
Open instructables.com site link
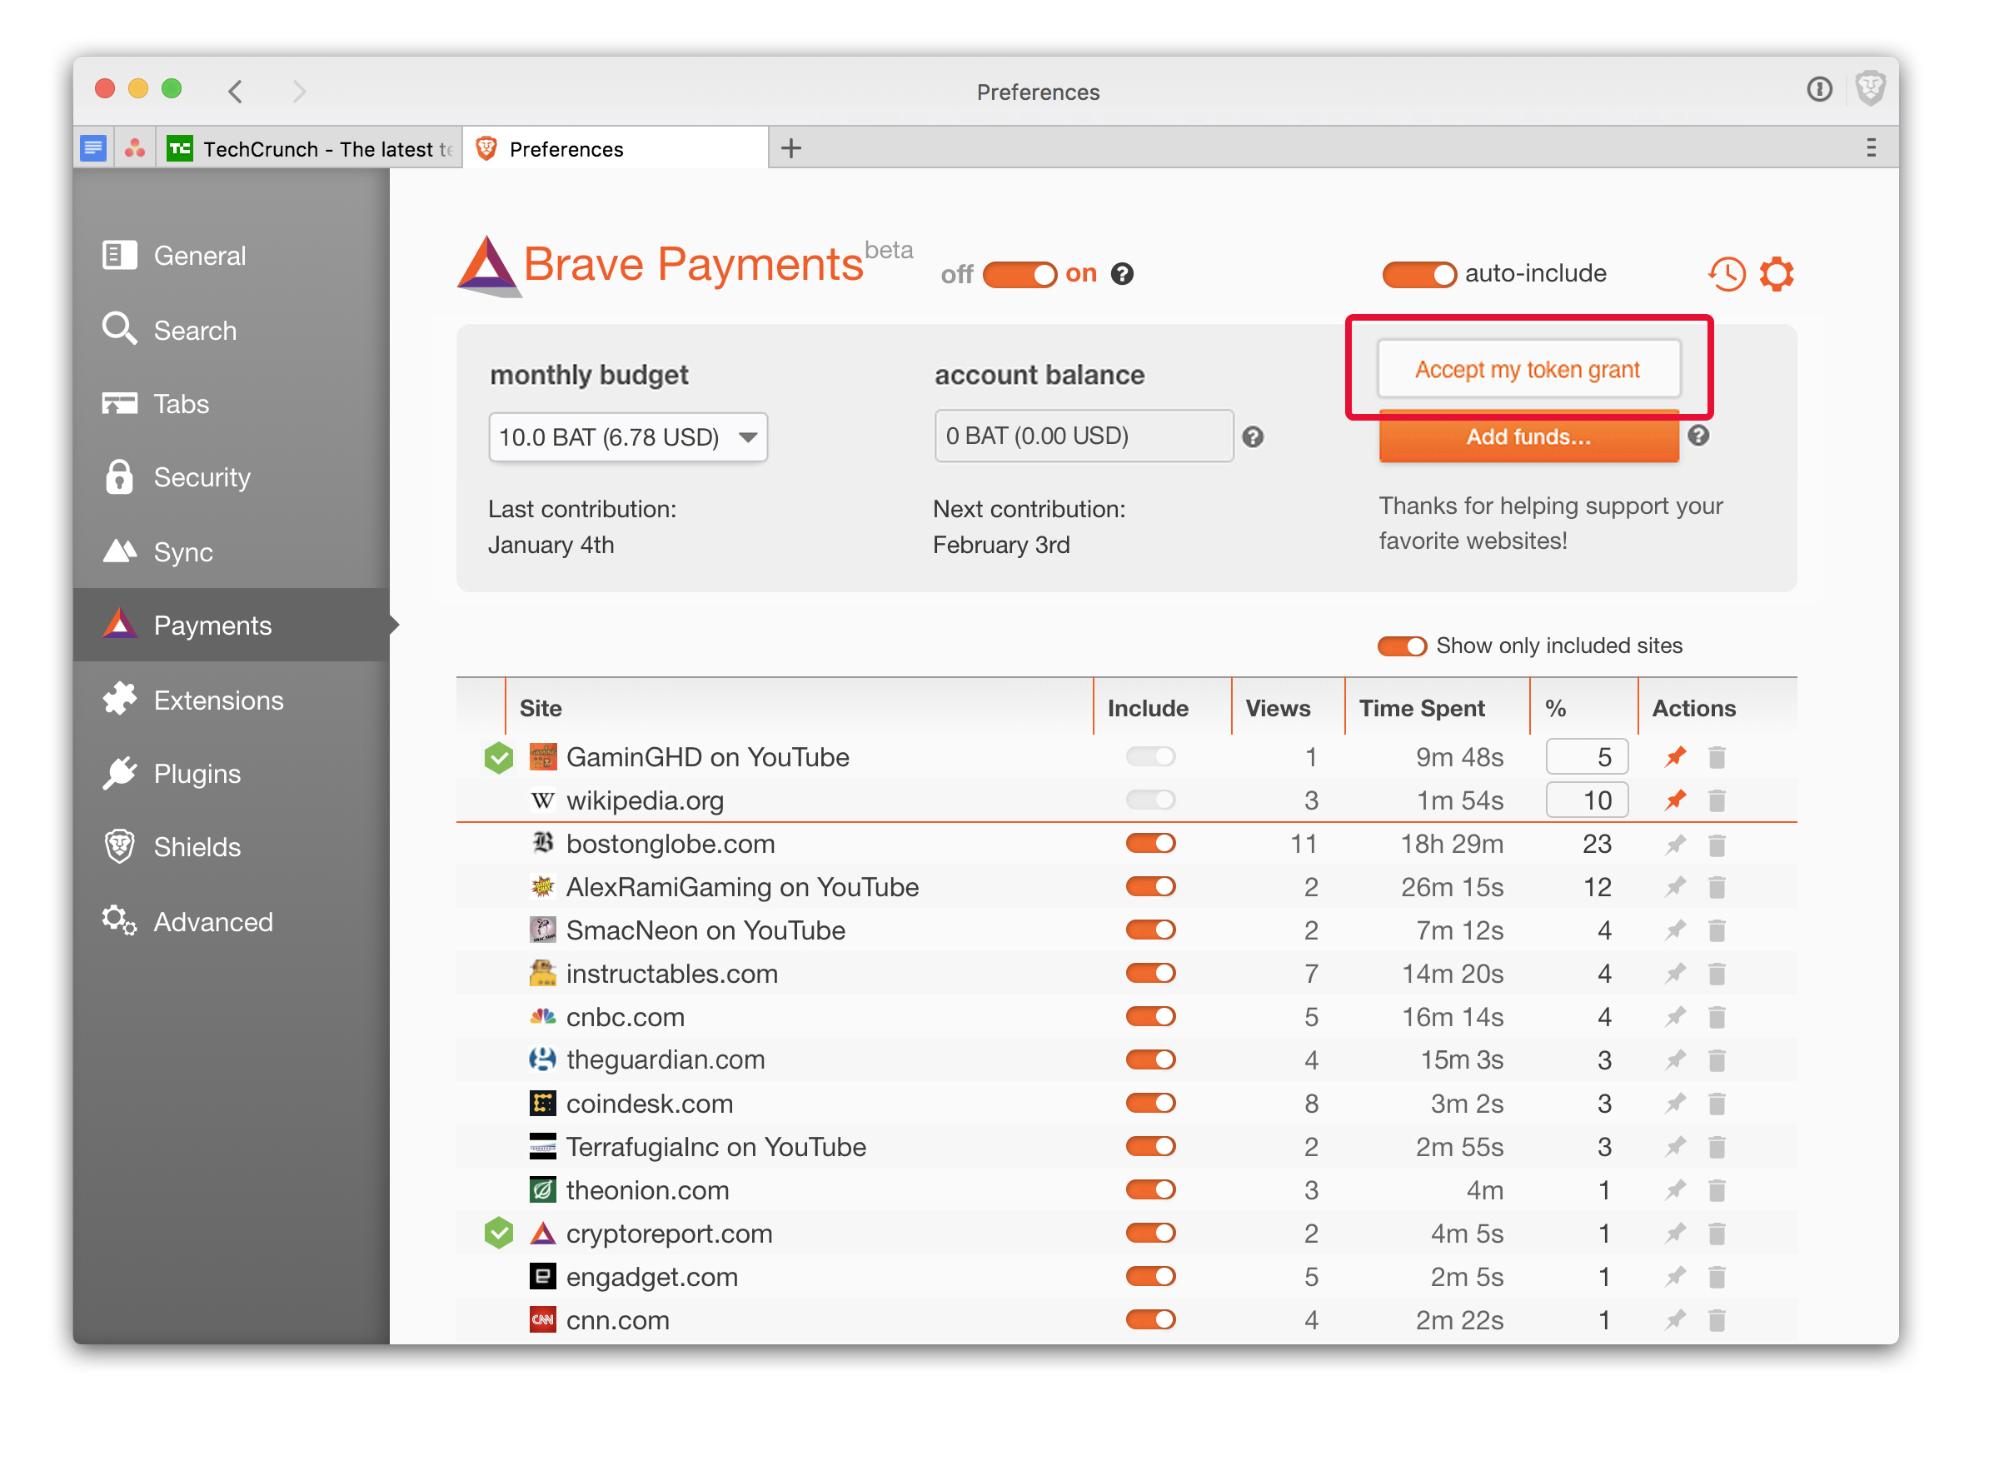(671, 973)
